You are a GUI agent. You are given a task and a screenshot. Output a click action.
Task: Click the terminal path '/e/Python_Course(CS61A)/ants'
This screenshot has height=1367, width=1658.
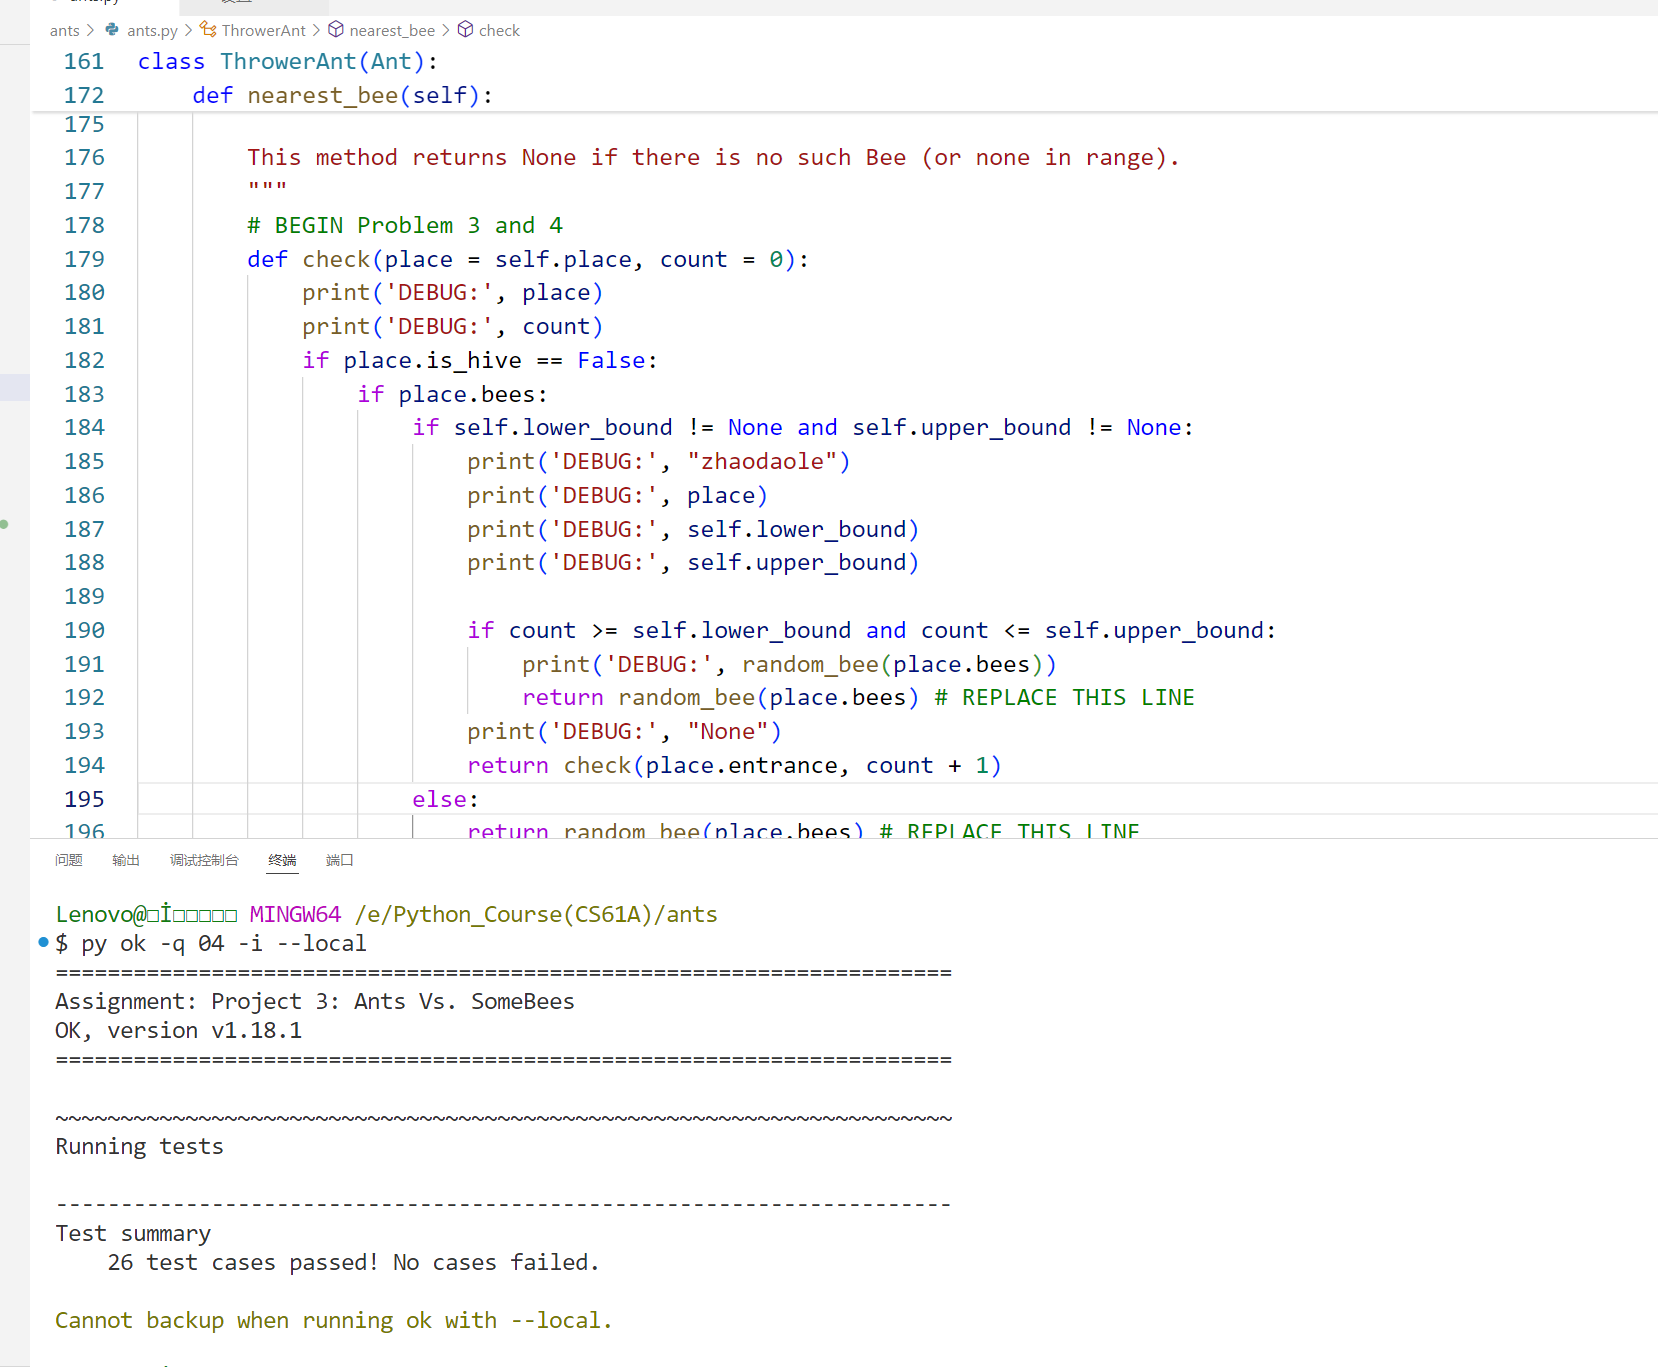536,915
